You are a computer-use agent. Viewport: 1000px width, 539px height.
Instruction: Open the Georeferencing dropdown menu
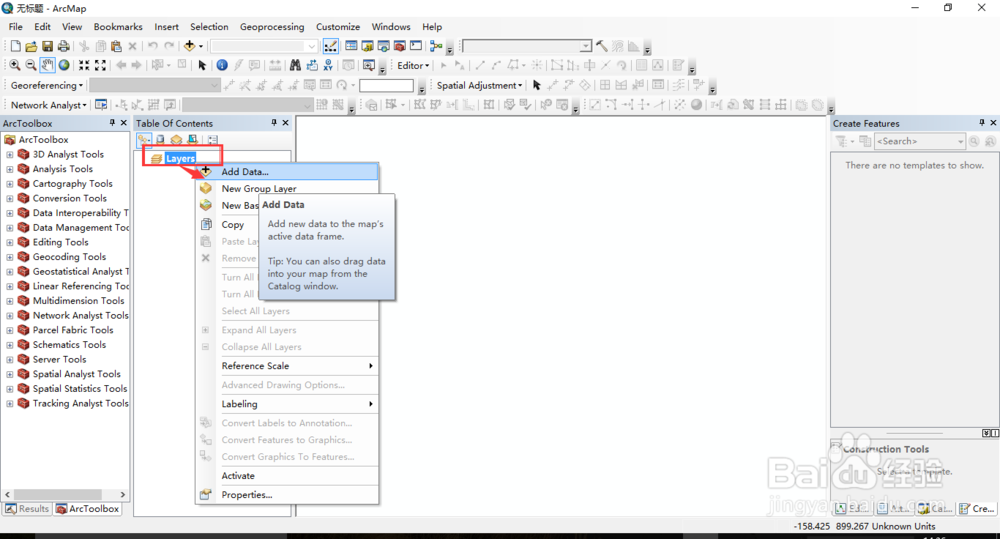(x=47, y=85)
